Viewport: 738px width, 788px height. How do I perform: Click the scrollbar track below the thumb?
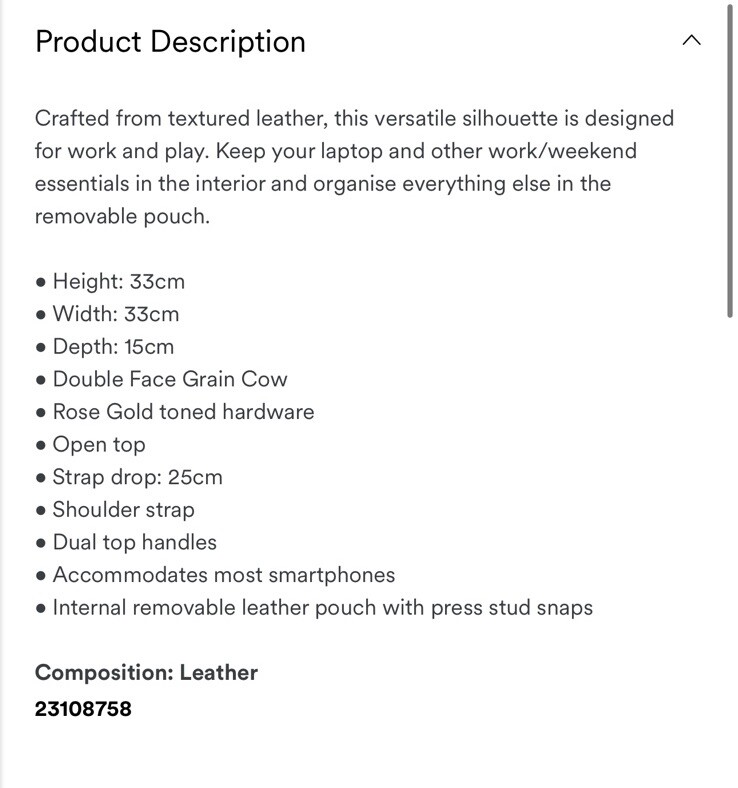tap(730, 553)
